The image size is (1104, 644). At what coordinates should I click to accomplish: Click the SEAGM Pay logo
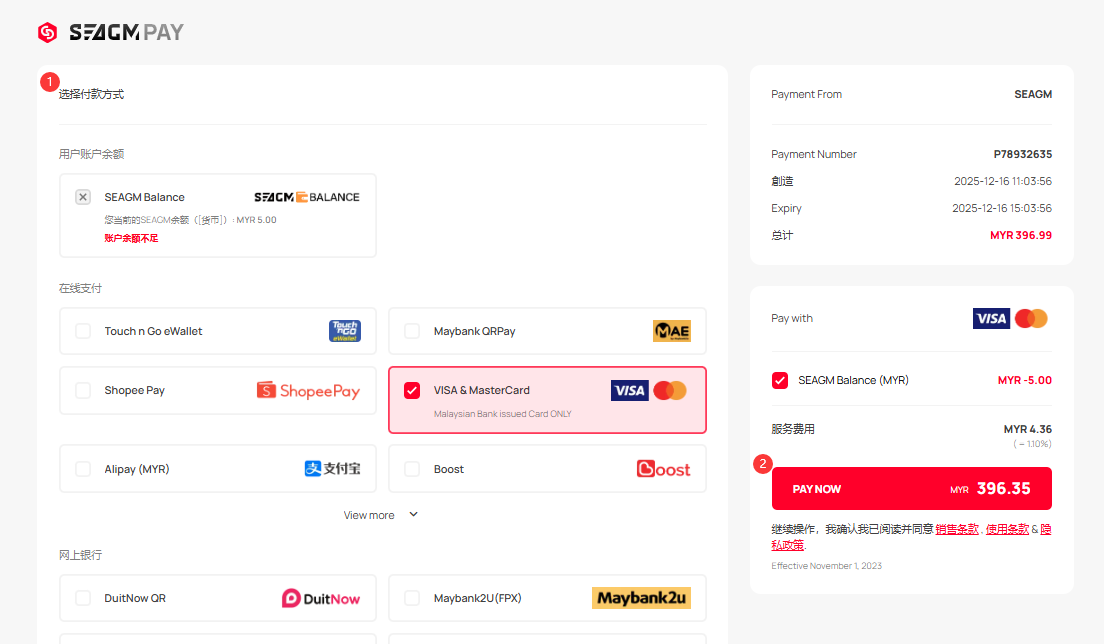coord(110,33)
